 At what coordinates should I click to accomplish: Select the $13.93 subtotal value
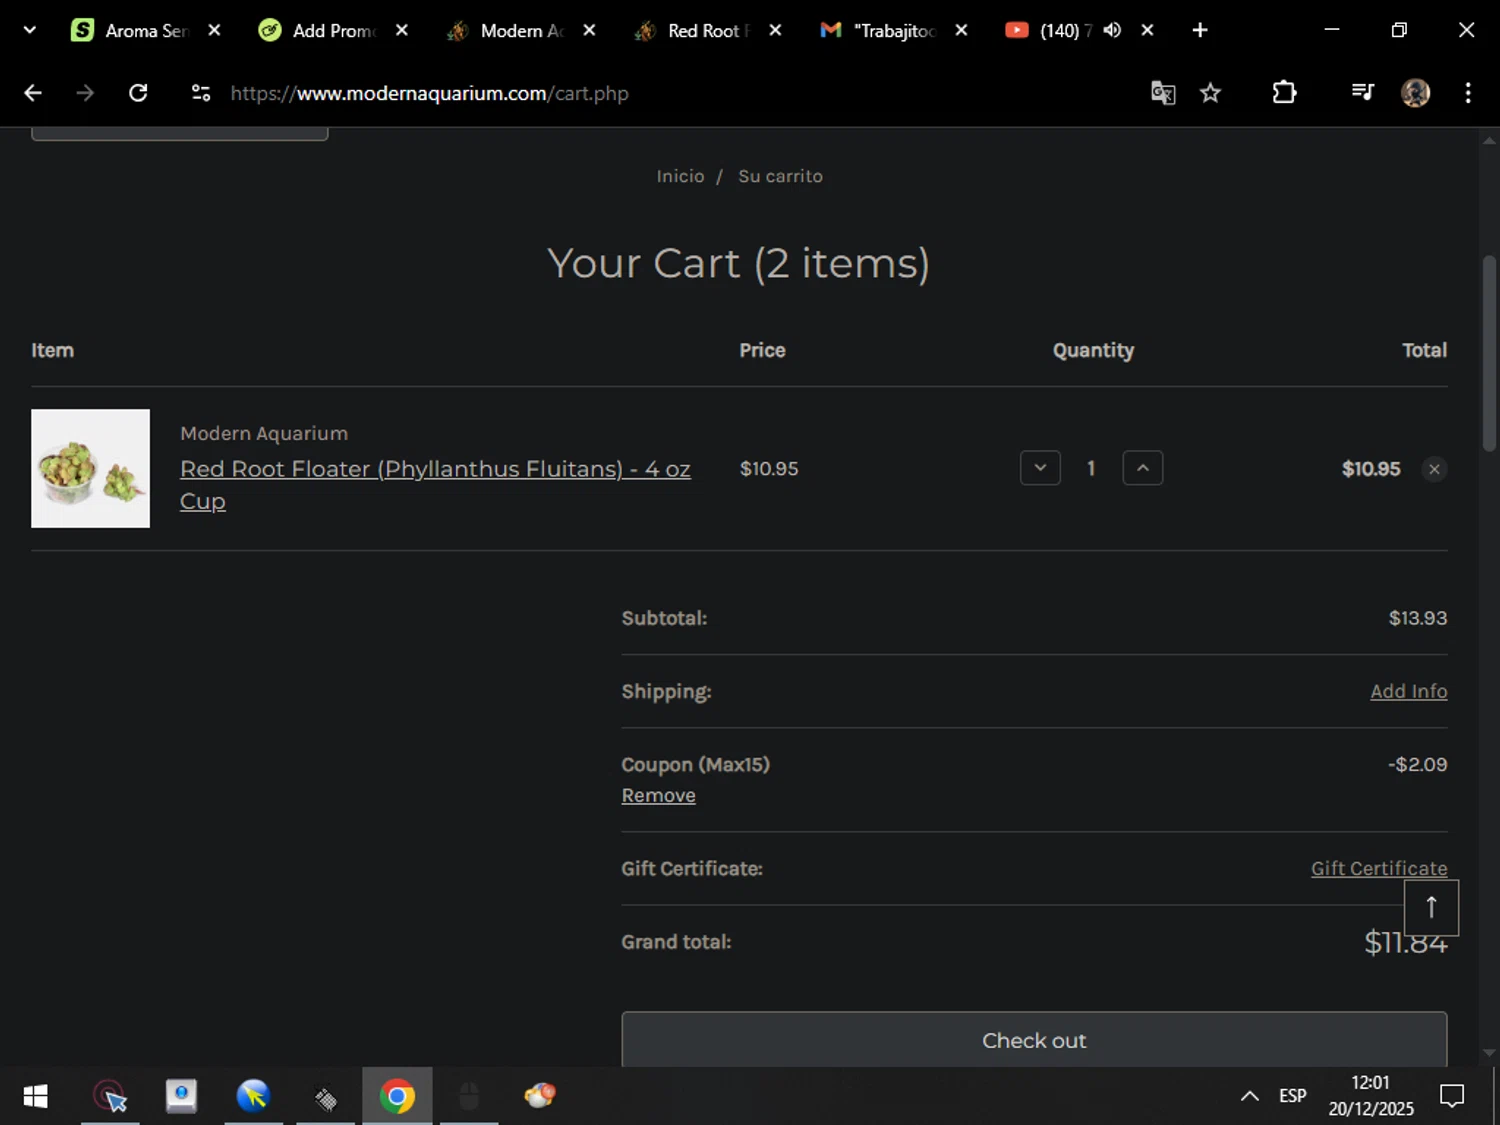point(1417,618)
